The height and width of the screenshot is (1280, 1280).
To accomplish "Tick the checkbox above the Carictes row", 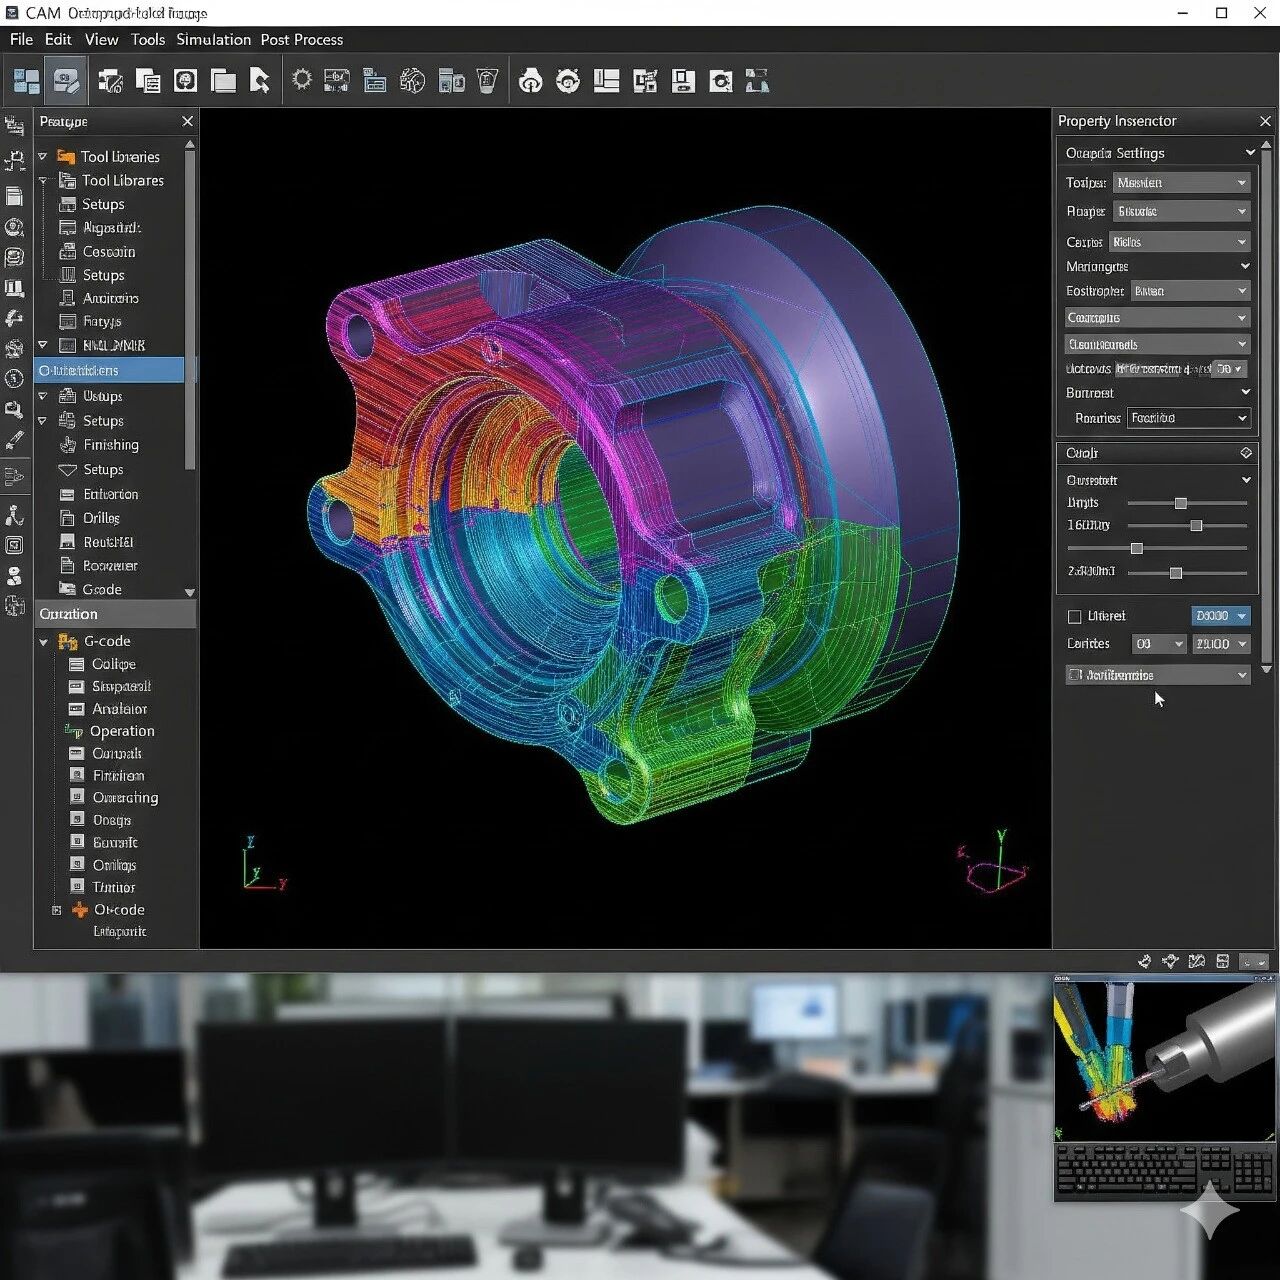I will (x=1075, y=617).
